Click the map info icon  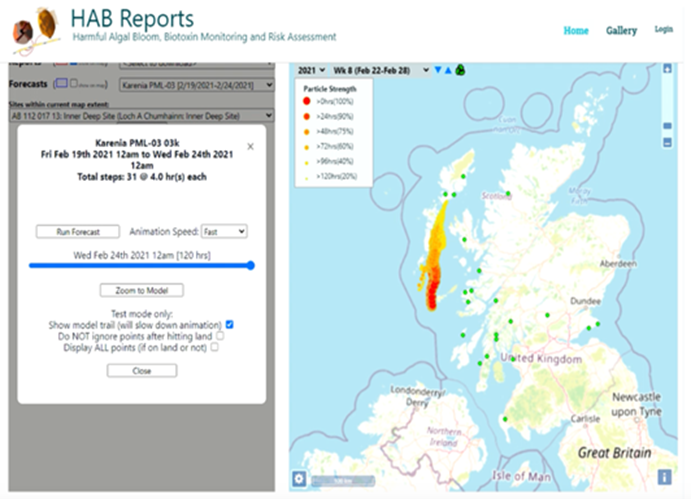664,477
